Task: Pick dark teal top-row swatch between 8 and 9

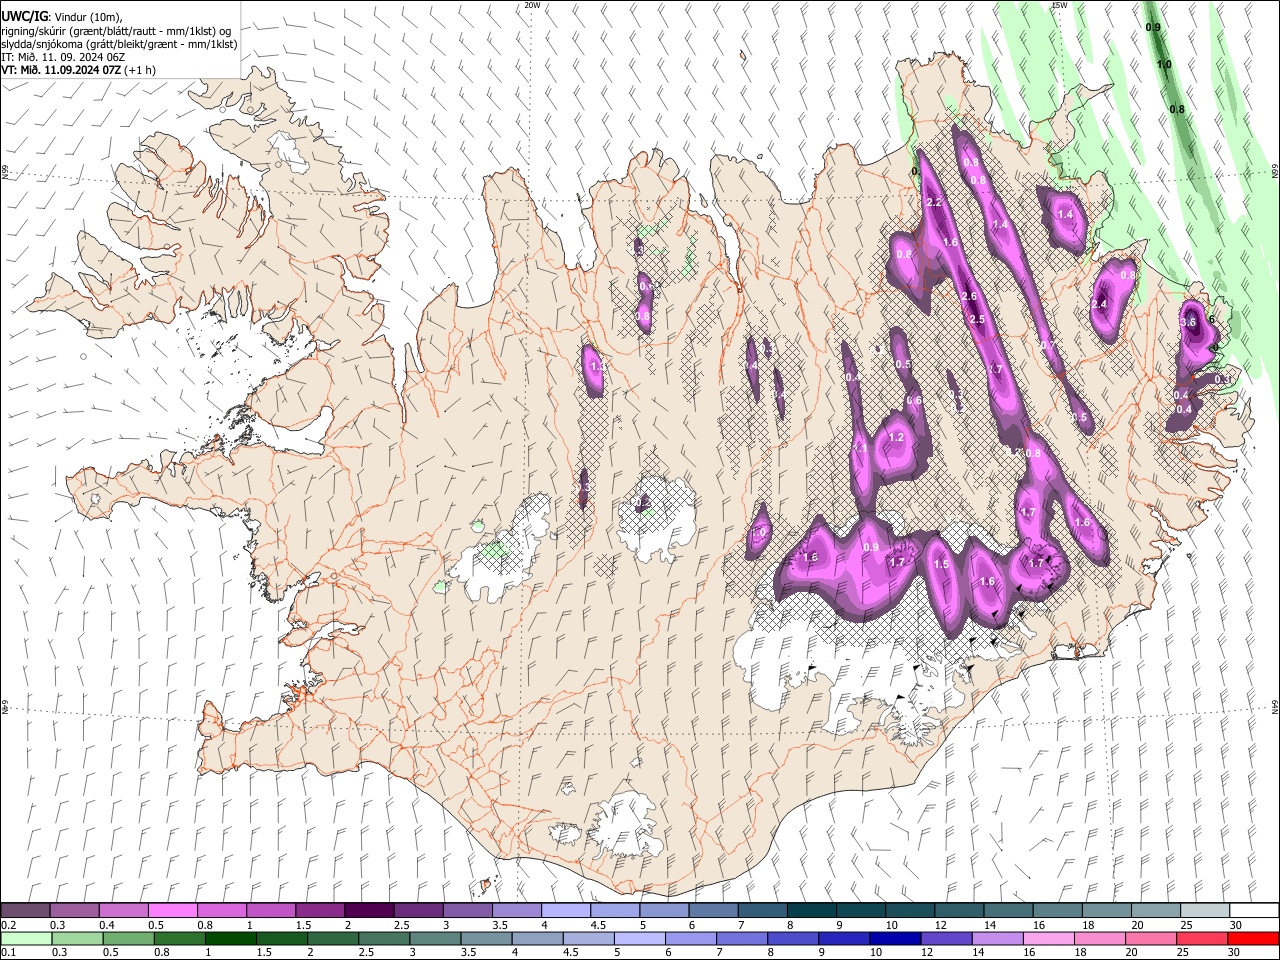Action: click(x=811, y=911)
